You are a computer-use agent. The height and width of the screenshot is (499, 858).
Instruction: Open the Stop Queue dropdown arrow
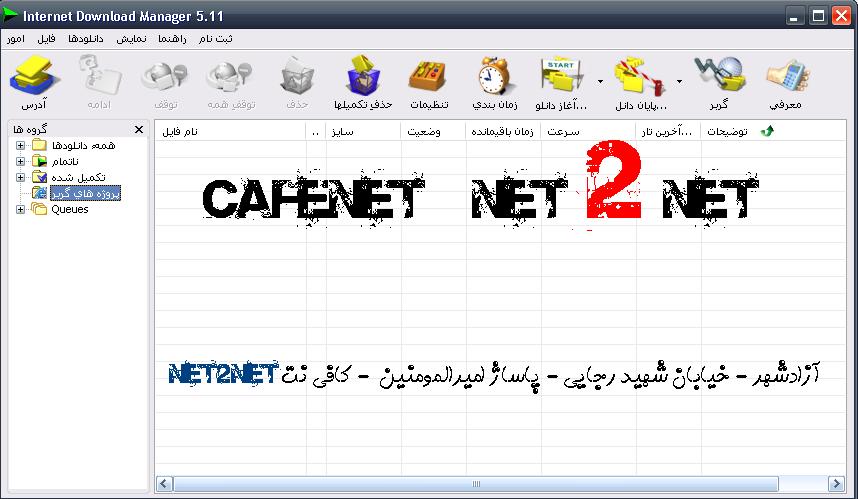click(x=679, y=82)
